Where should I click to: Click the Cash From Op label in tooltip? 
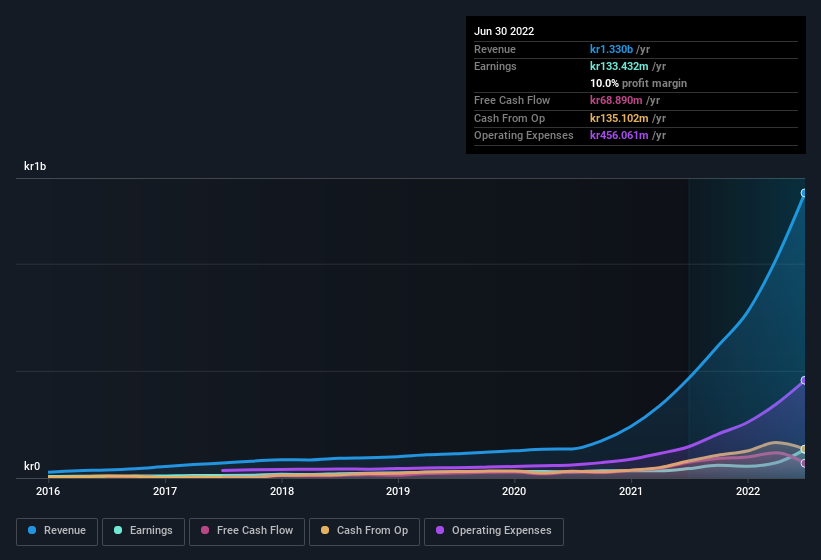(509, 118)
